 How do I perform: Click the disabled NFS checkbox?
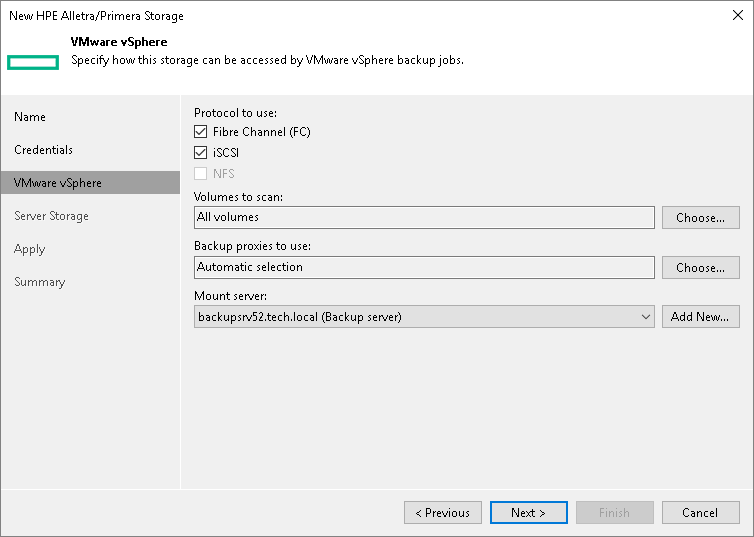pos(201,174)
